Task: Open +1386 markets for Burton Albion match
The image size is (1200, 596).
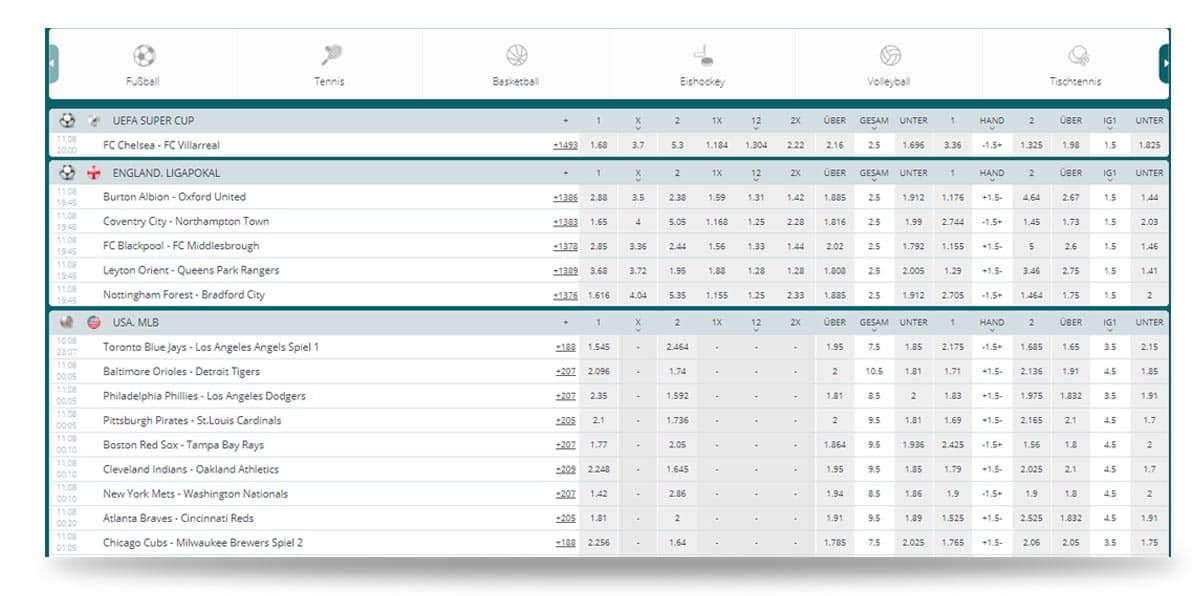Action: pos(565,197)
